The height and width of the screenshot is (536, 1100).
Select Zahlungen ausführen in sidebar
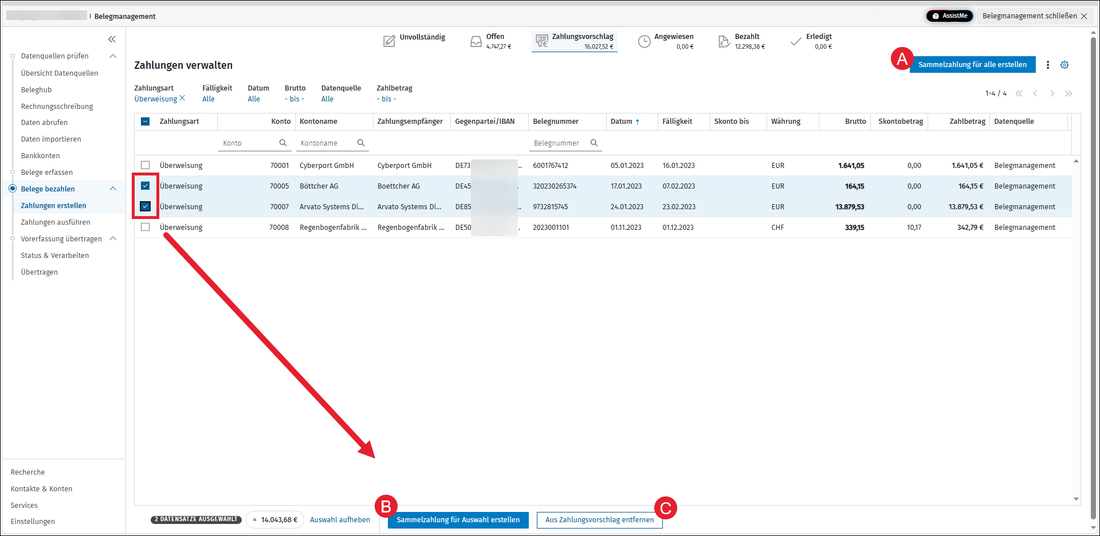tap(55, 222)
